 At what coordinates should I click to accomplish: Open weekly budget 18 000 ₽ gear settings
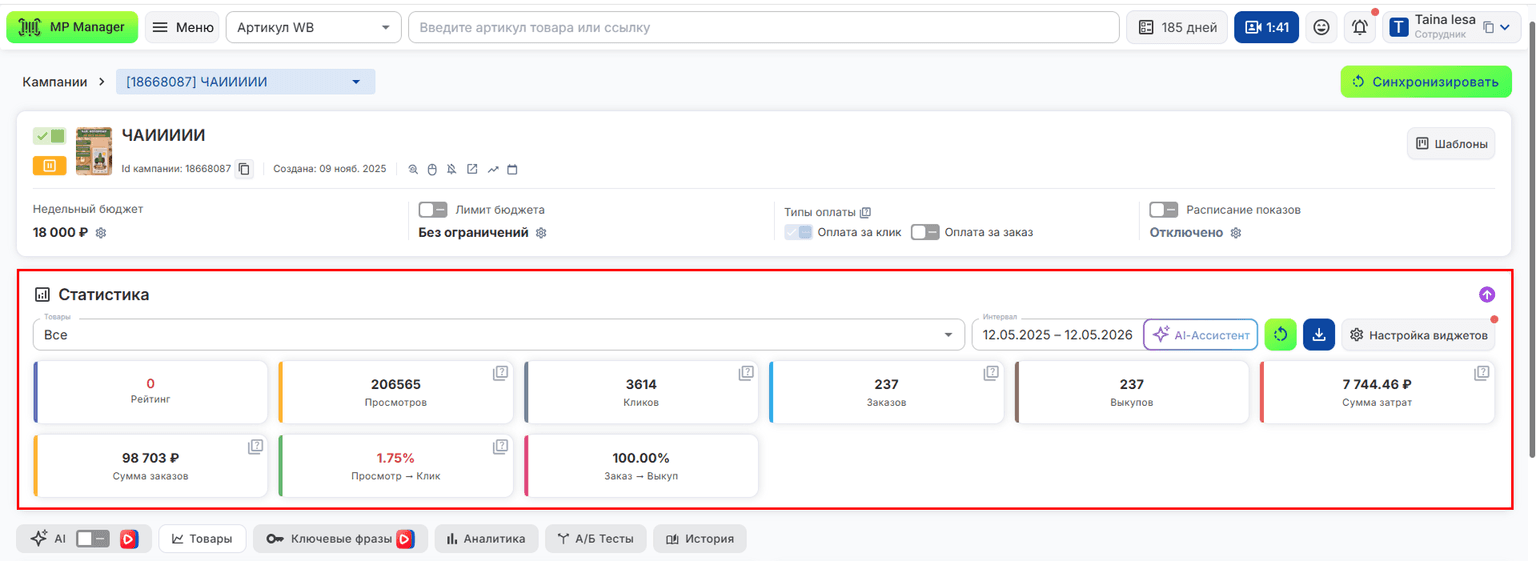[x=101, y=233]
